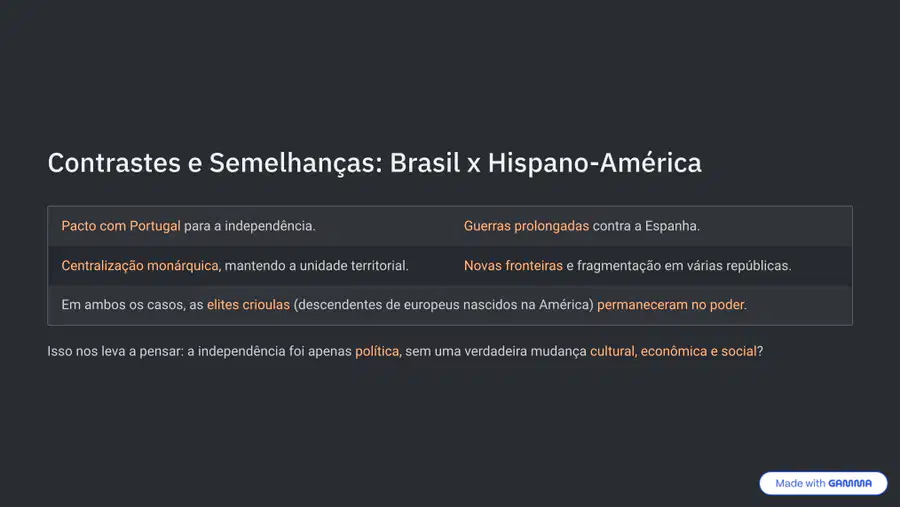Click the highlighted text Novas fronteiras
This screenshot has width=900, height=507.
pos(513,265)
